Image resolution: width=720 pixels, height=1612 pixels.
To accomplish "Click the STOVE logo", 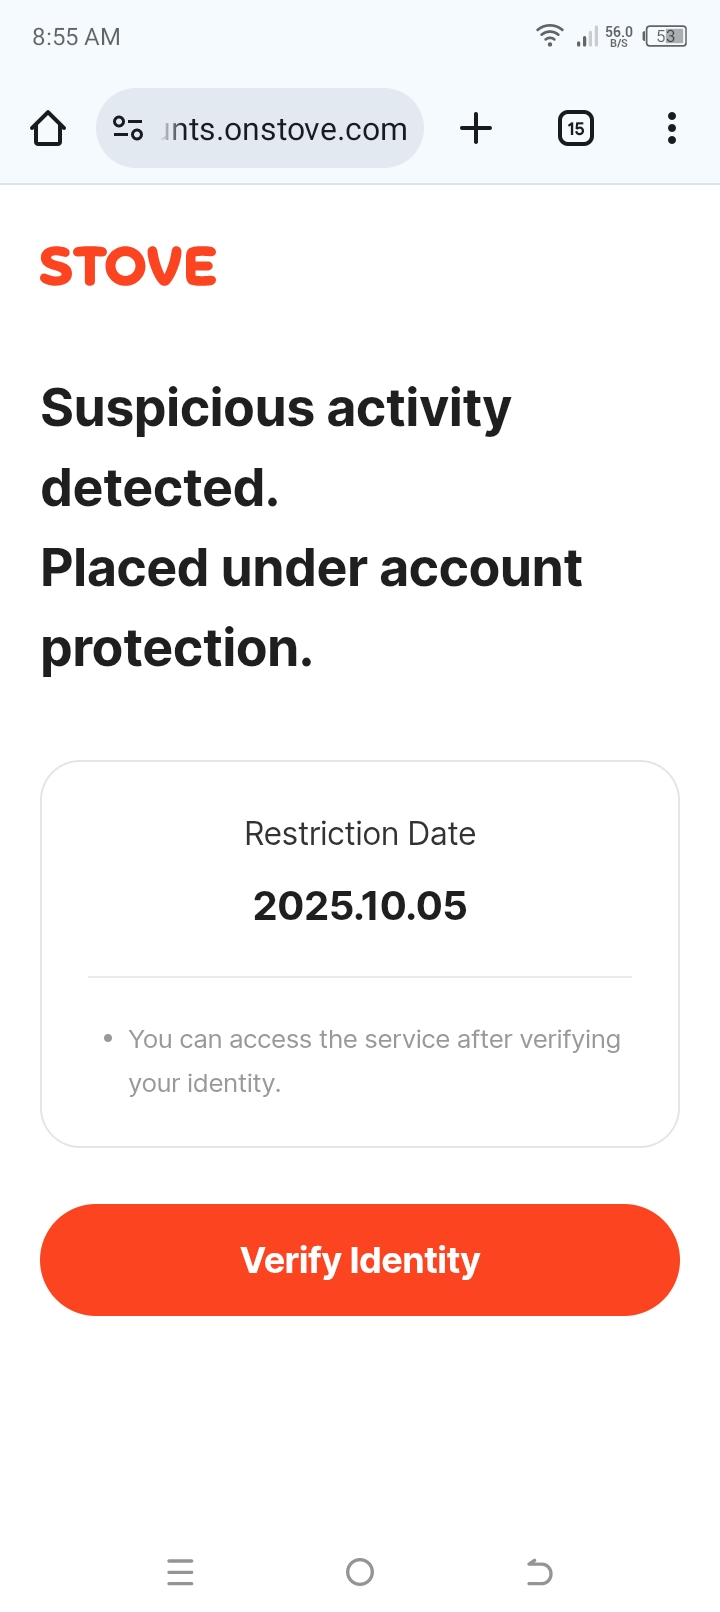I will [128, 267].
